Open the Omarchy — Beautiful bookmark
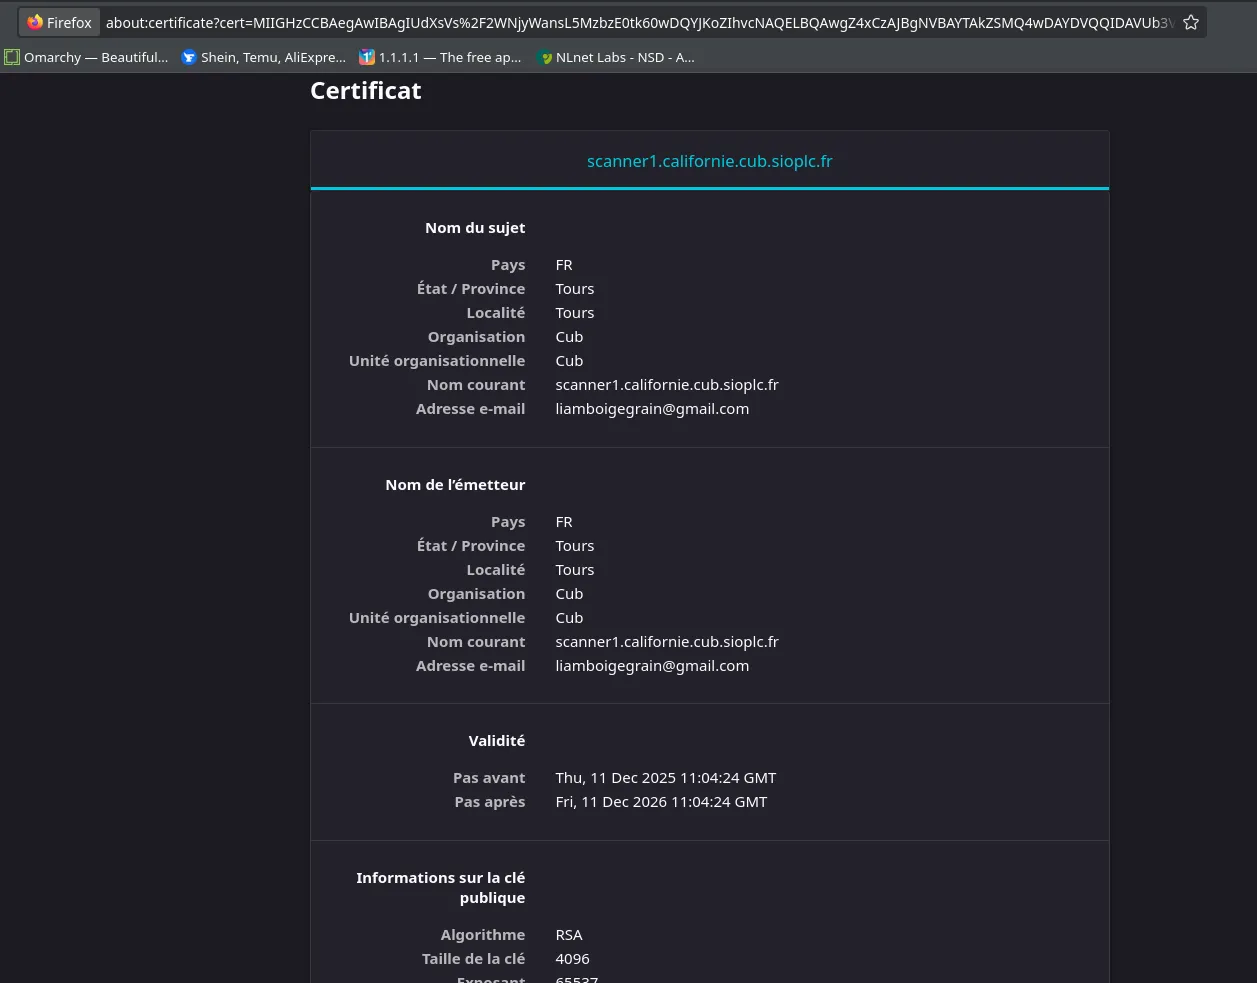 96,57
